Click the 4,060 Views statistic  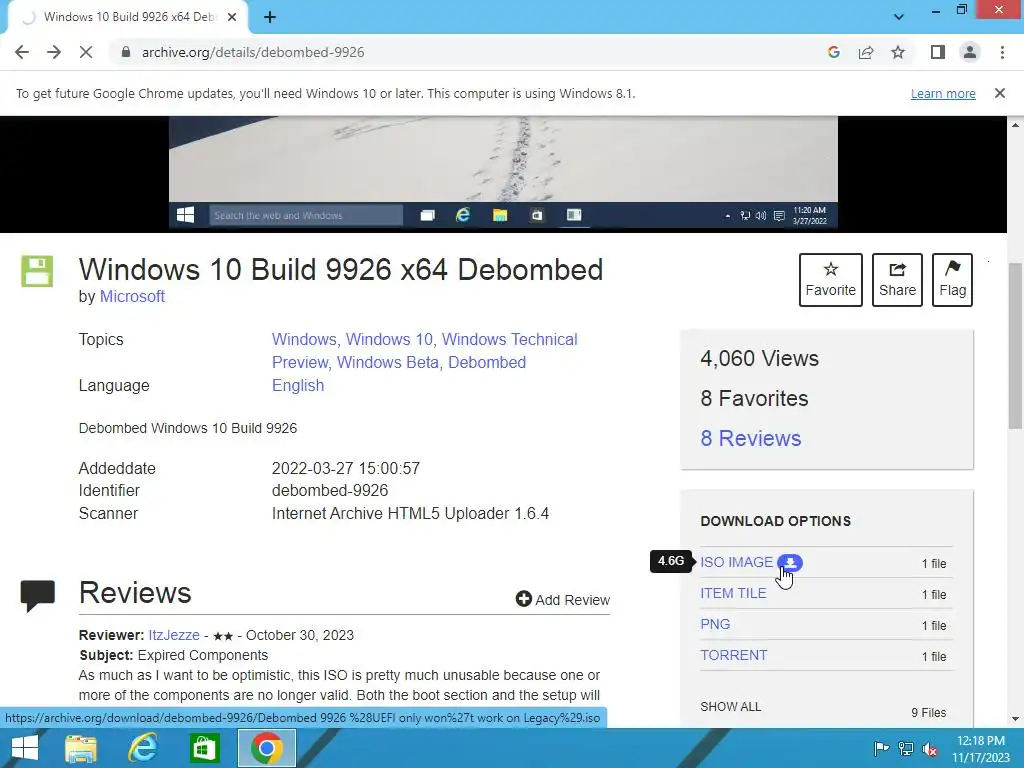tap(759, 359)
